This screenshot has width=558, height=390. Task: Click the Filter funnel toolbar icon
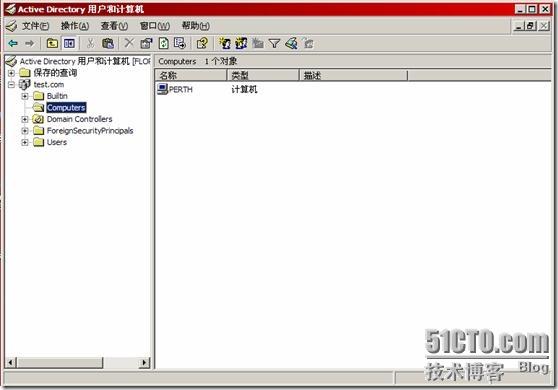point(274,43)
